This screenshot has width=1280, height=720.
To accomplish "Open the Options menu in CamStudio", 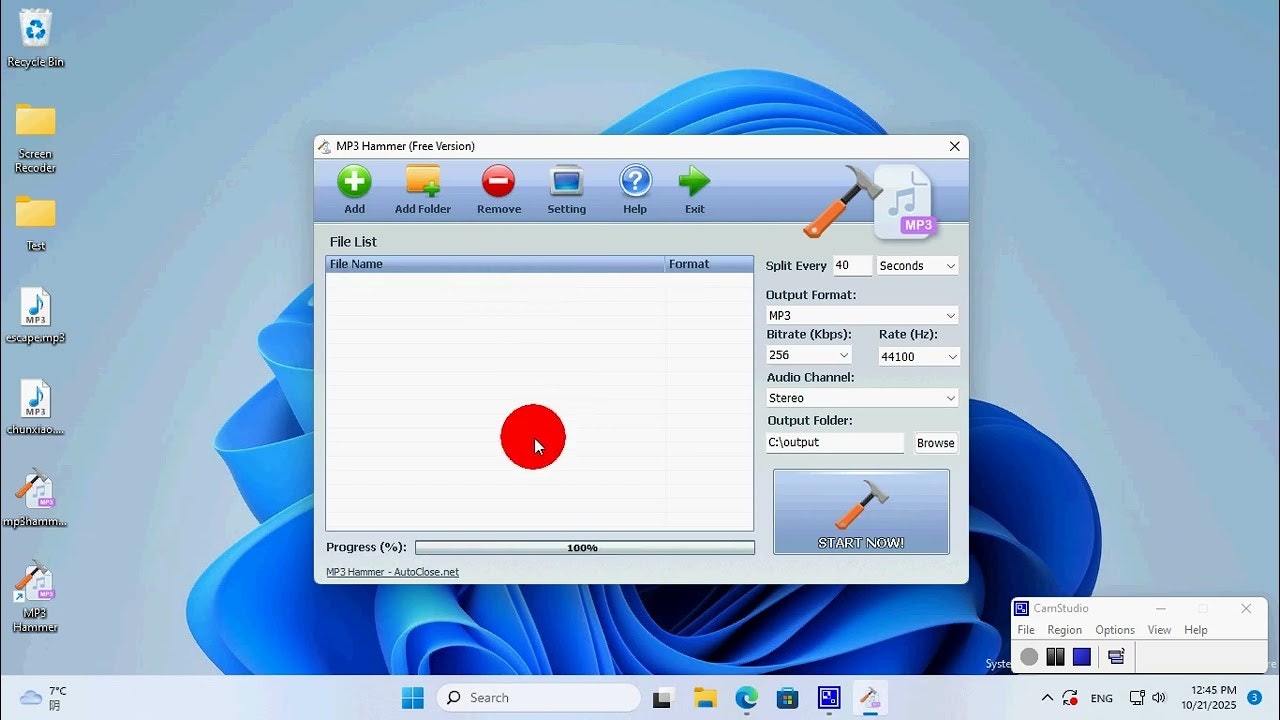I will [1114, 630].
